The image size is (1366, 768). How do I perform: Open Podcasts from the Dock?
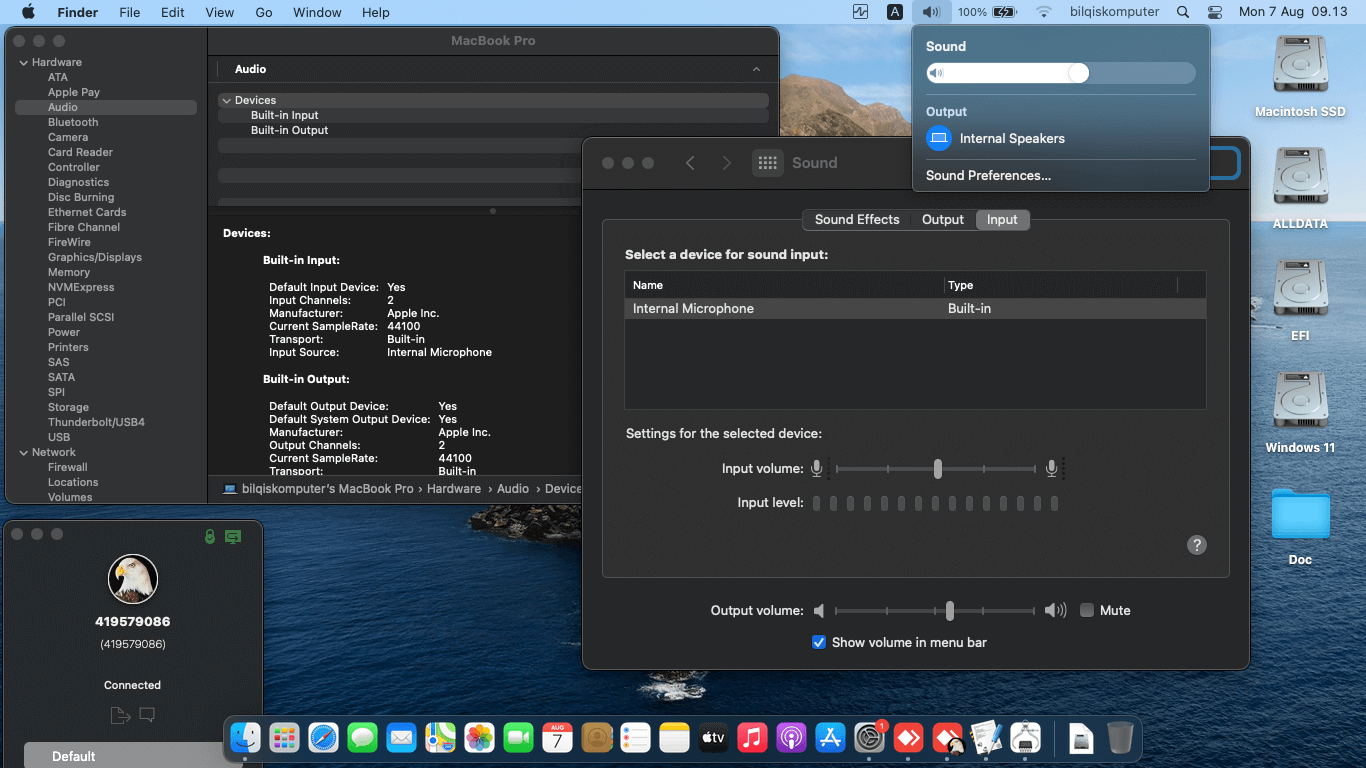792,738
